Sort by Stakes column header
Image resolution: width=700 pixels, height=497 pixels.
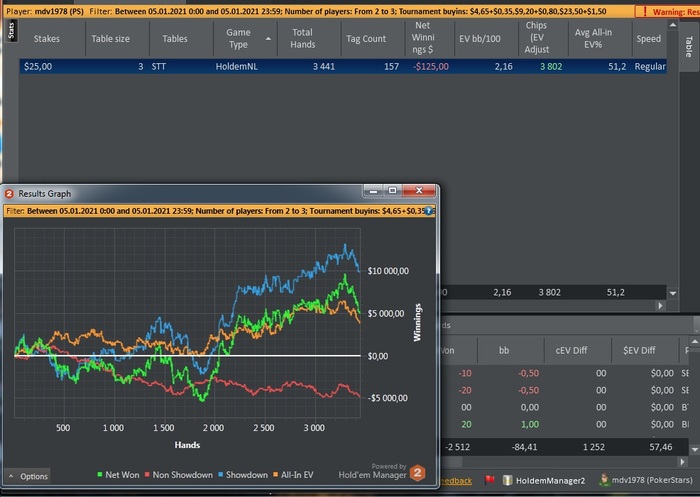(x=46, y=39)
